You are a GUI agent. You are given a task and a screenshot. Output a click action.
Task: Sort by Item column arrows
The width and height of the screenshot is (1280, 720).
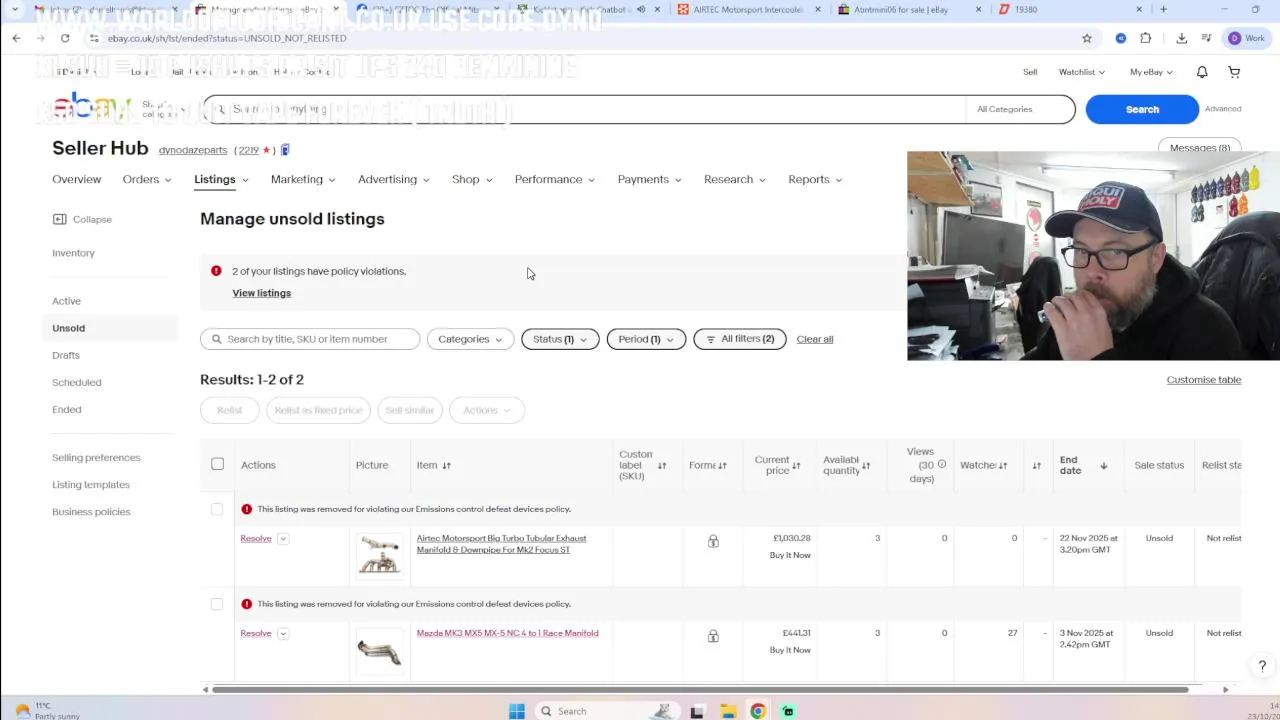coord(446,465)
